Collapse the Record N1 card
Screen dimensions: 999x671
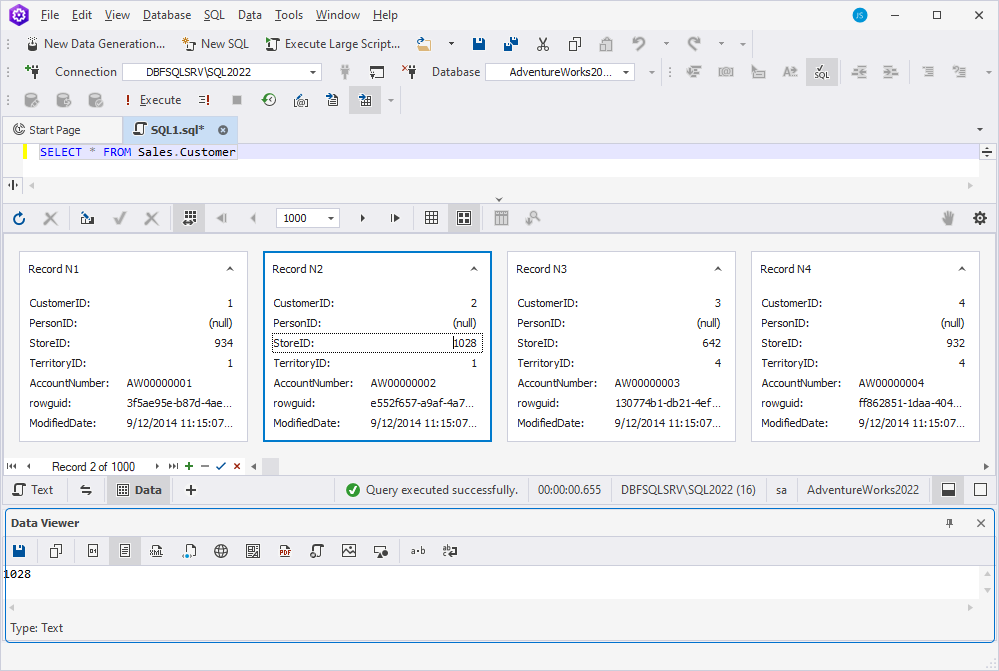coord(230,269)
